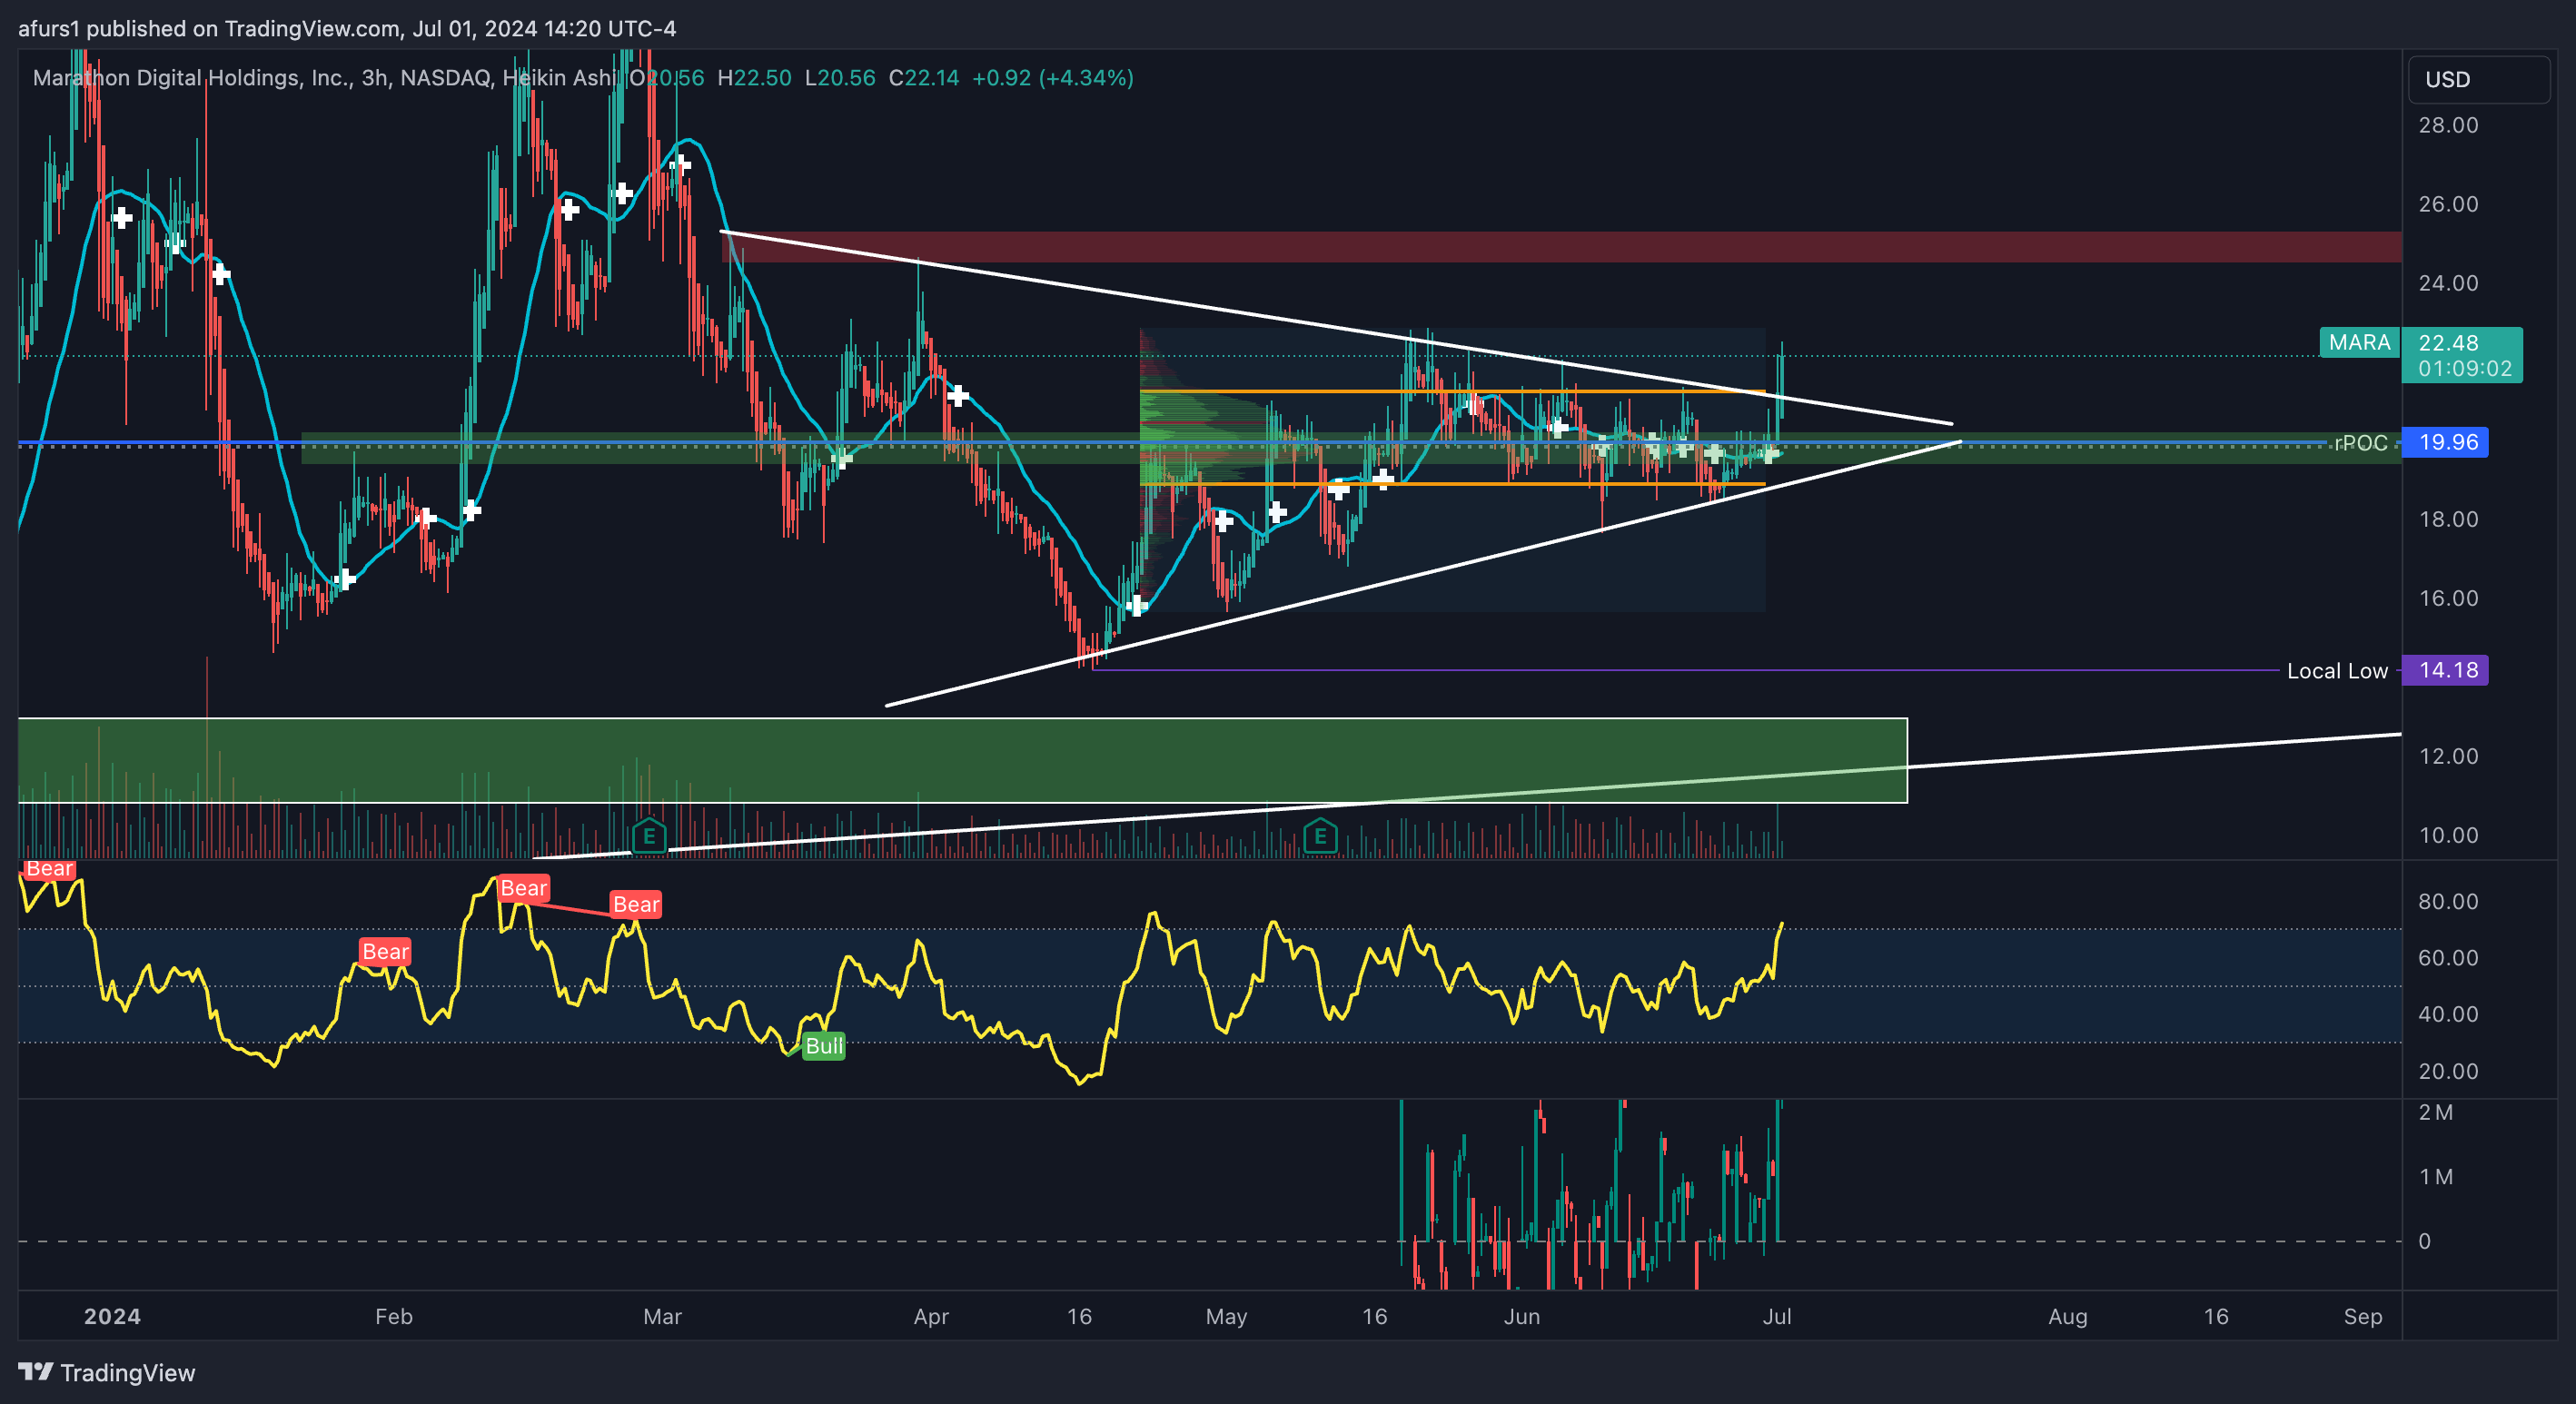Click the 28.00 price axis label

point(2448,125)
